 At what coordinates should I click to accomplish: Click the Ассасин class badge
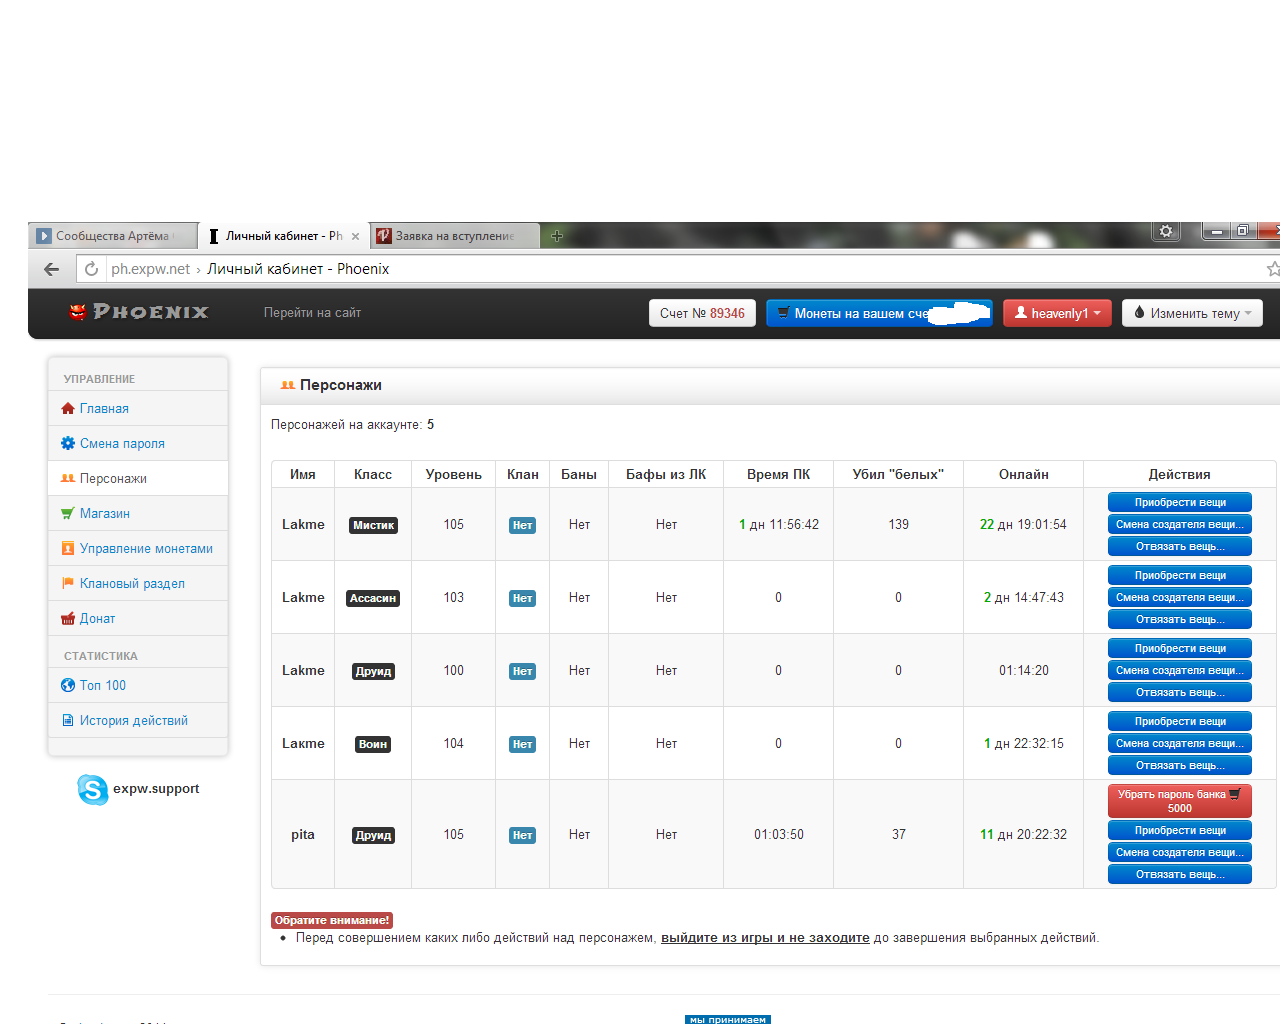point(373,598)
